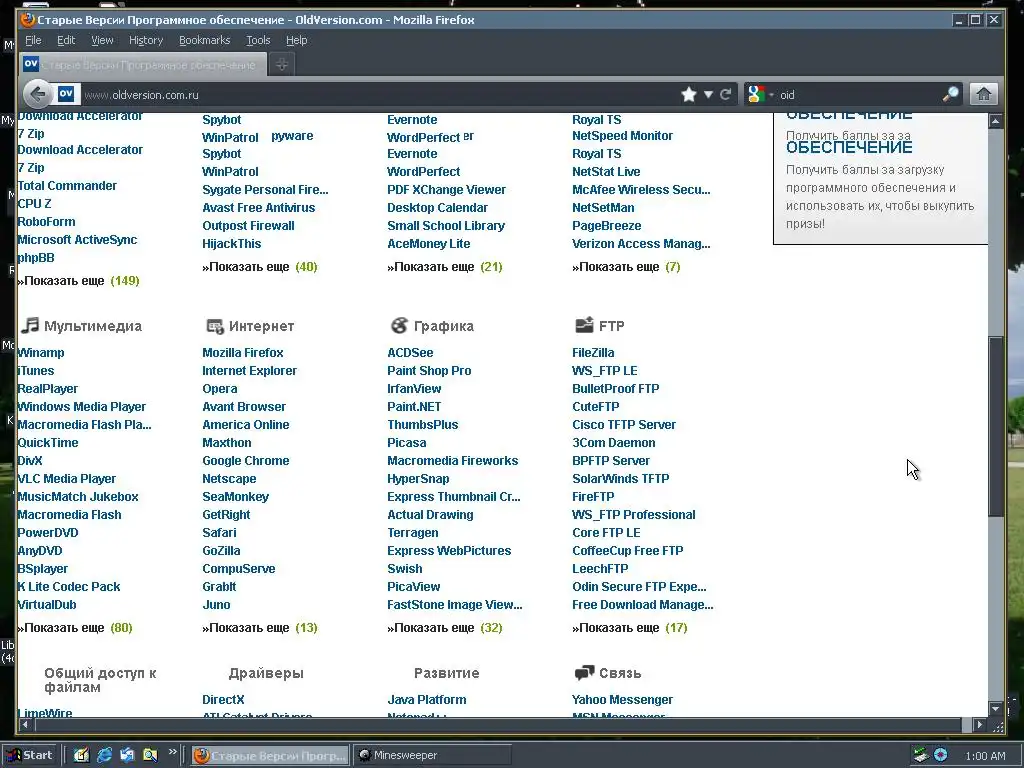
Task: Click the Firefox taskbar button
Action: point(271,755)
